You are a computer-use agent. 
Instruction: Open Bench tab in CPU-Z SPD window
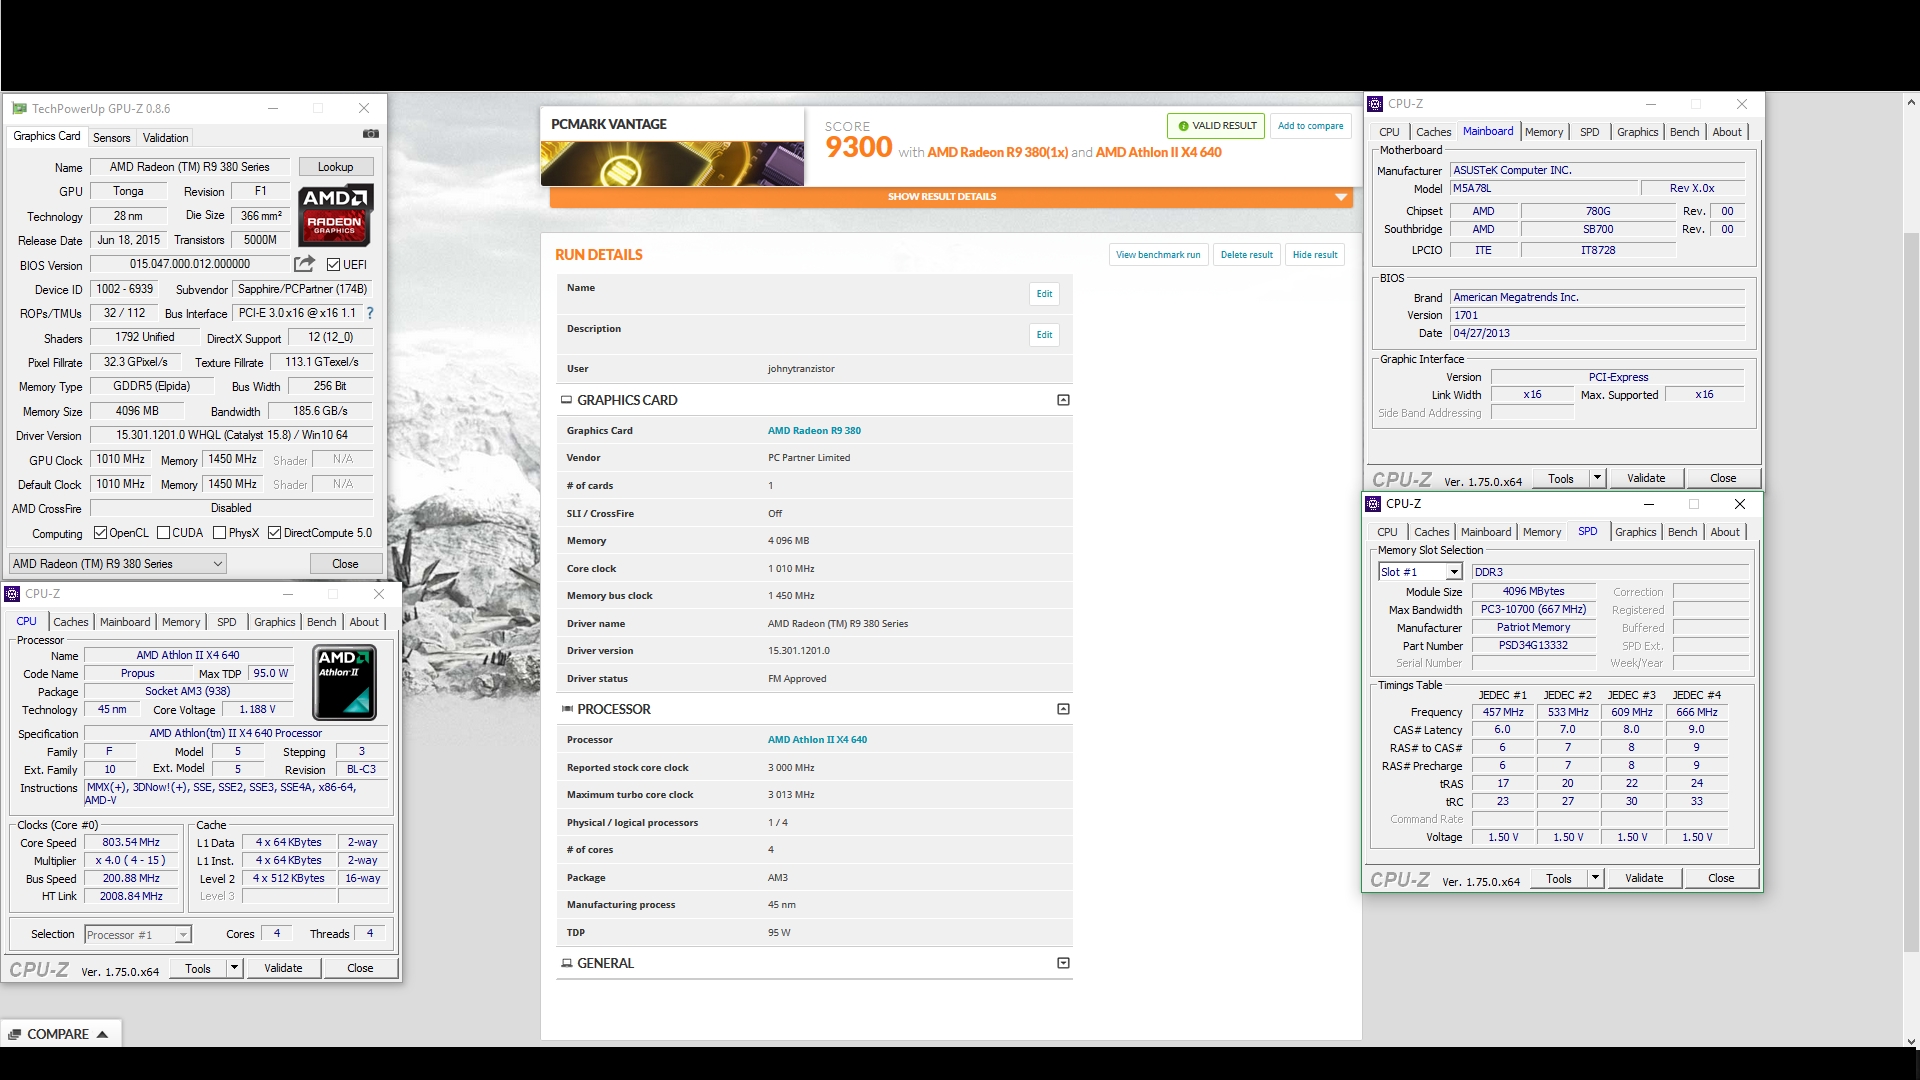[1682, 532]
